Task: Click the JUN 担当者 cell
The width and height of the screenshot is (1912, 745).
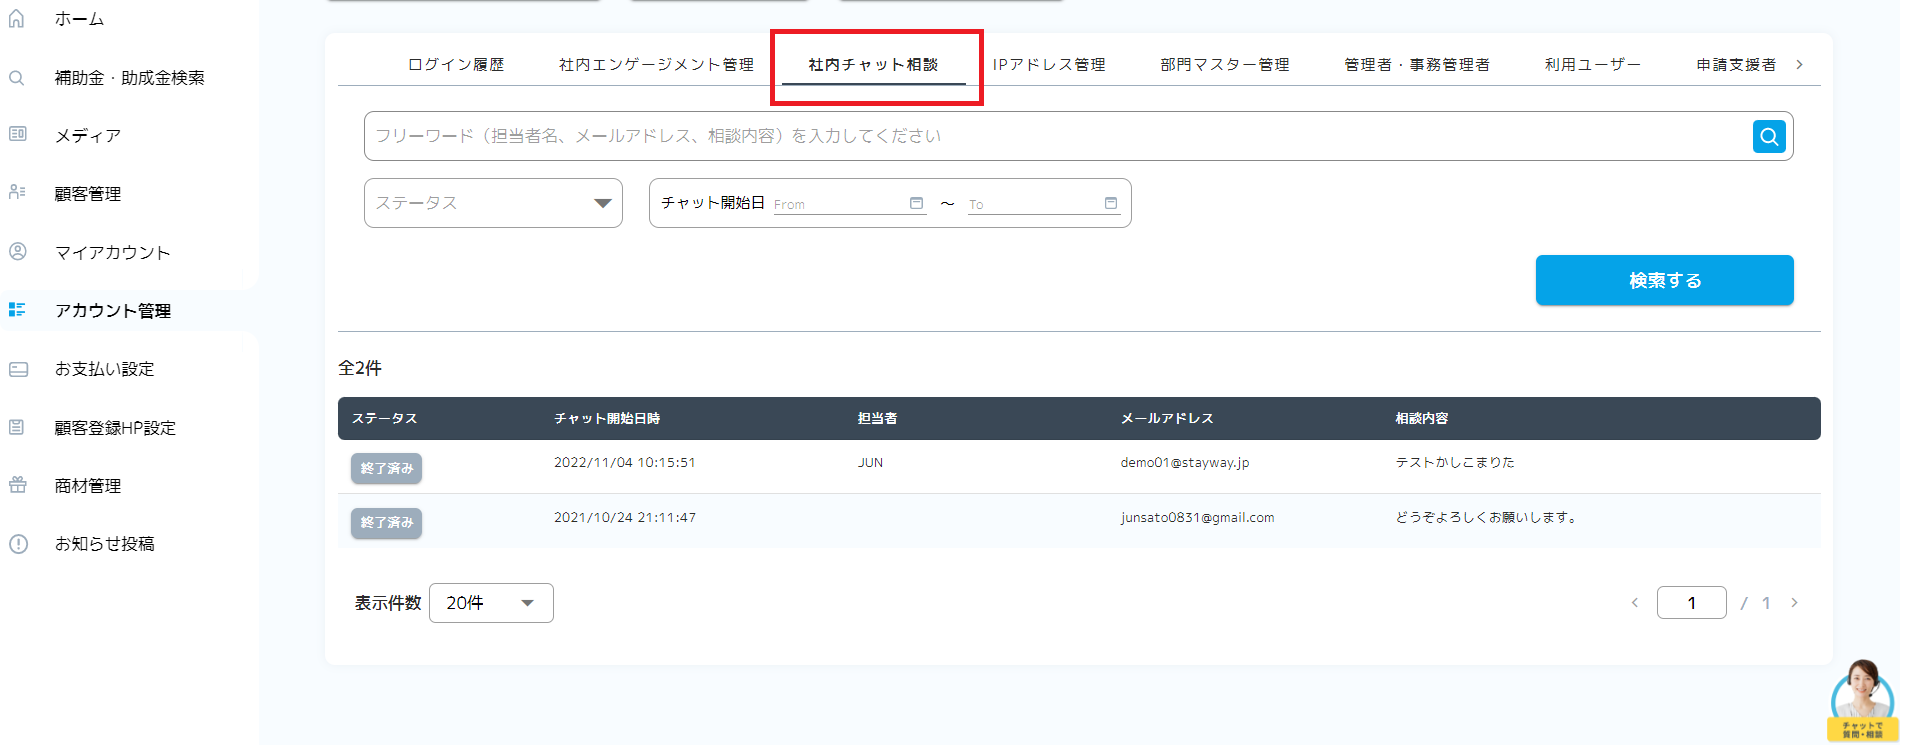Action: 870,462
